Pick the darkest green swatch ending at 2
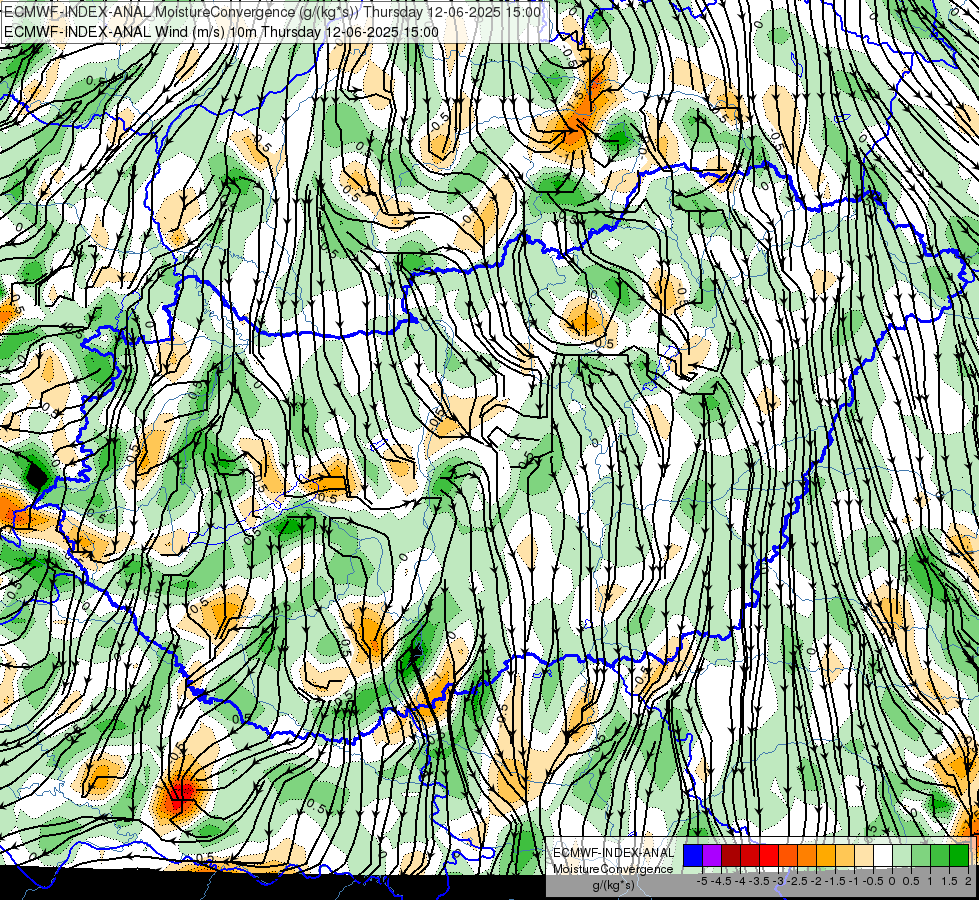Image resolution: width=979 pixels, height=900 pixels. coord(959,855)
